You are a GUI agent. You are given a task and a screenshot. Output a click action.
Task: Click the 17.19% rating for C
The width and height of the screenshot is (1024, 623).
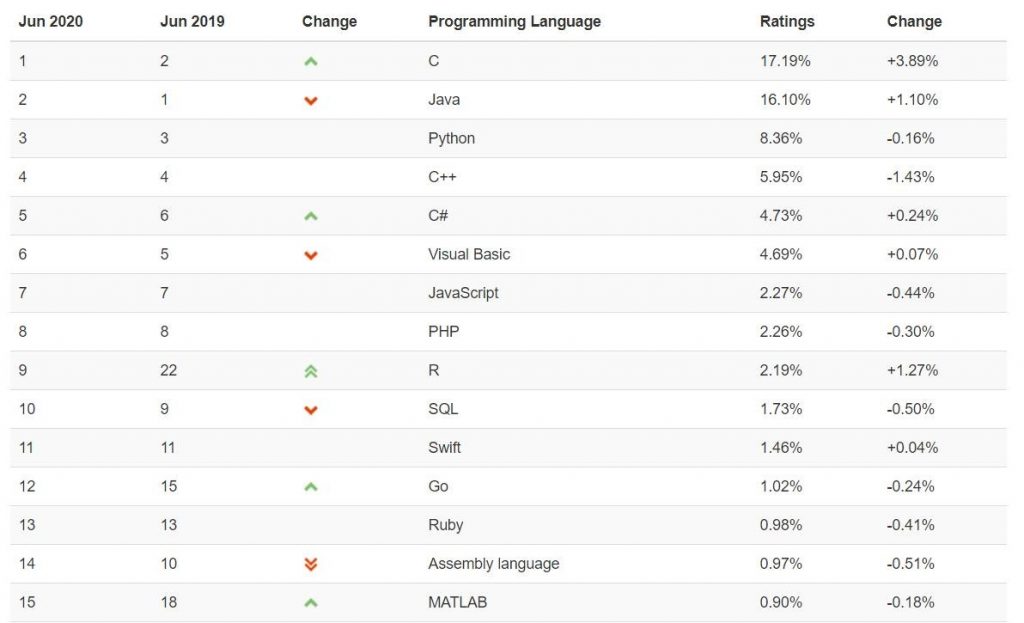(785, 61)
